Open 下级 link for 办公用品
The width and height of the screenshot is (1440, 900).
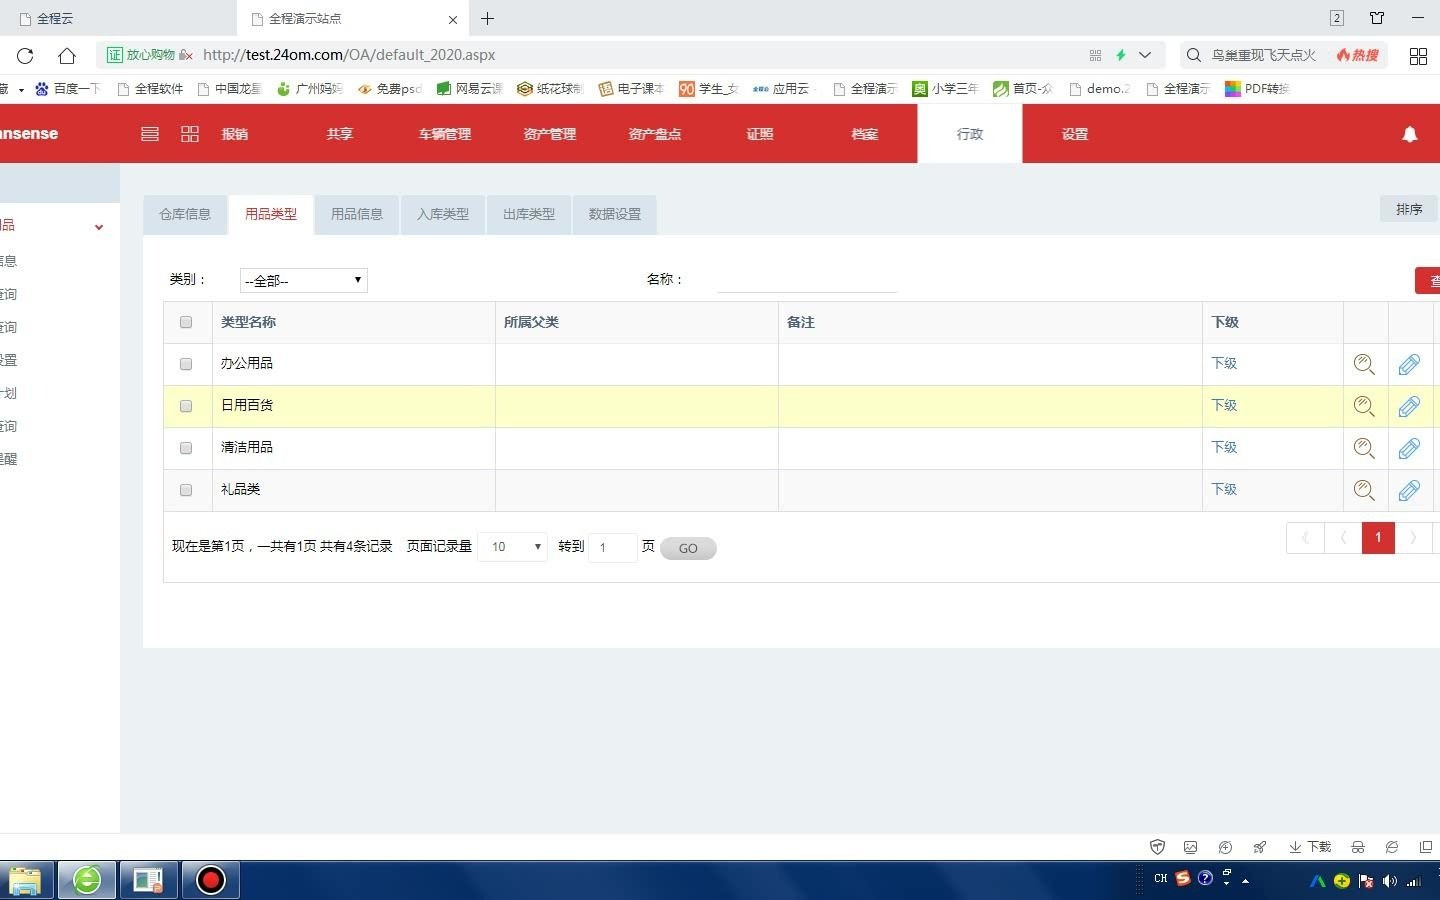pyautogui.click(x=1224, y=364)
